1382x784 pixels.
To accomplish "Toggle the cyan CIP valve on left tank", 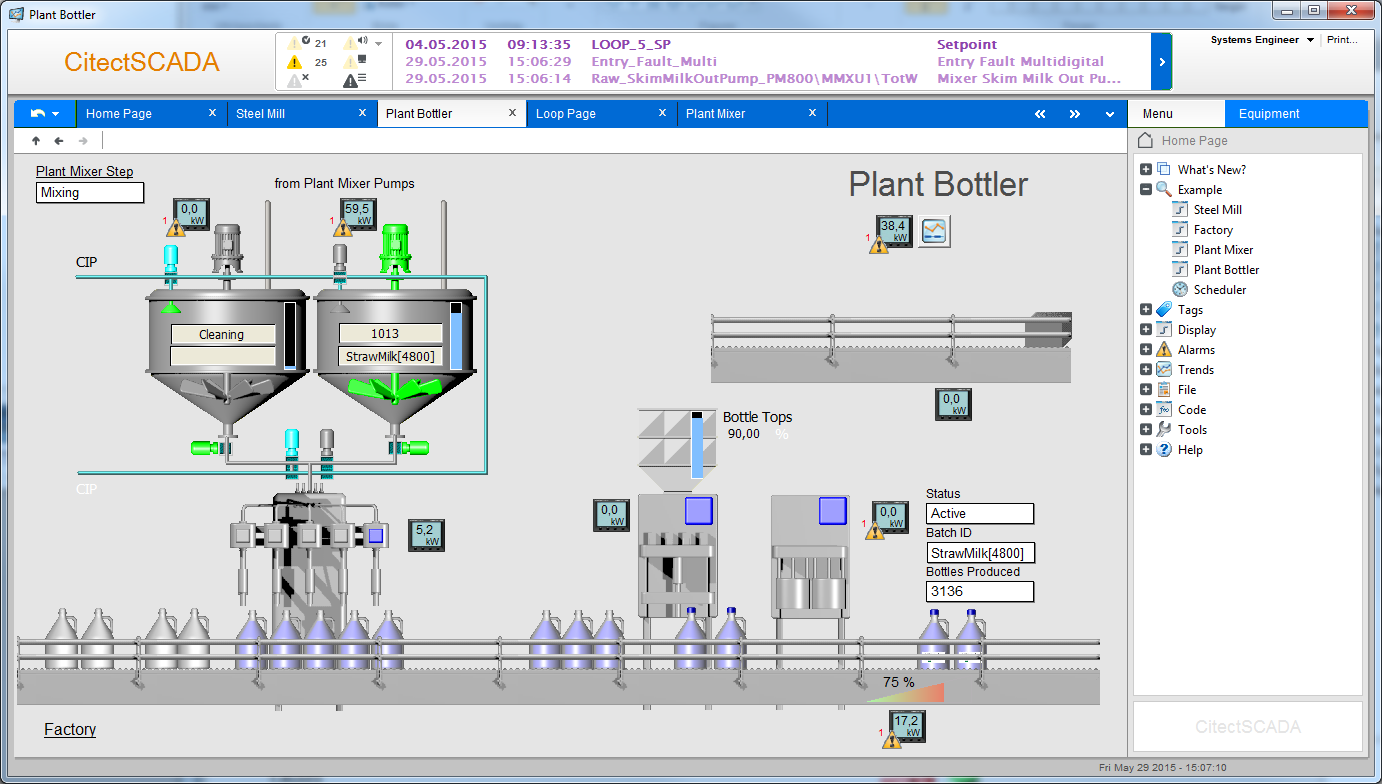I will tap(170, 258).
